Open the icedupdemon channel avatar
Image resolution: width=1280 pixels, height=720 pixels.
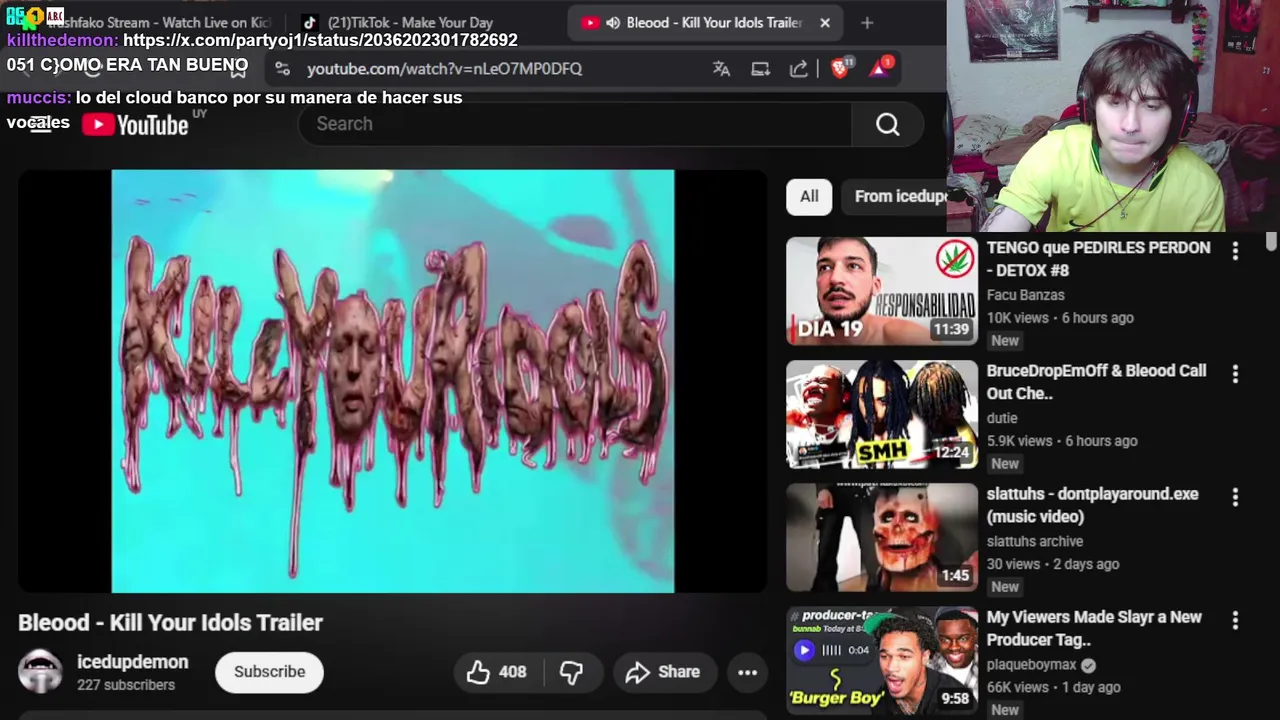(40, 672)
